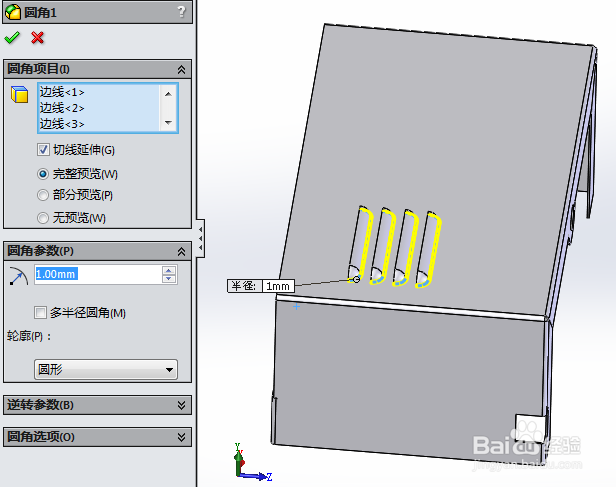Select 边线<3> in the items list
The height and width of the screenshot is (487, 616).
[x=62, y=124]
